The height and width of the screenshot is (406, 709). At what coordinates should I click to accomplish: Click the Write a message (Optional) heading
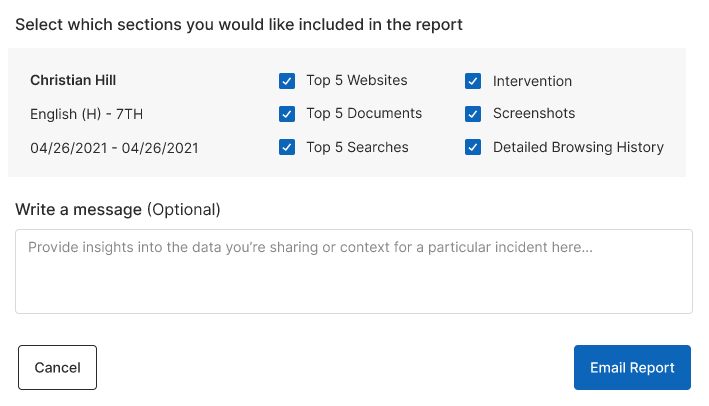118,209
